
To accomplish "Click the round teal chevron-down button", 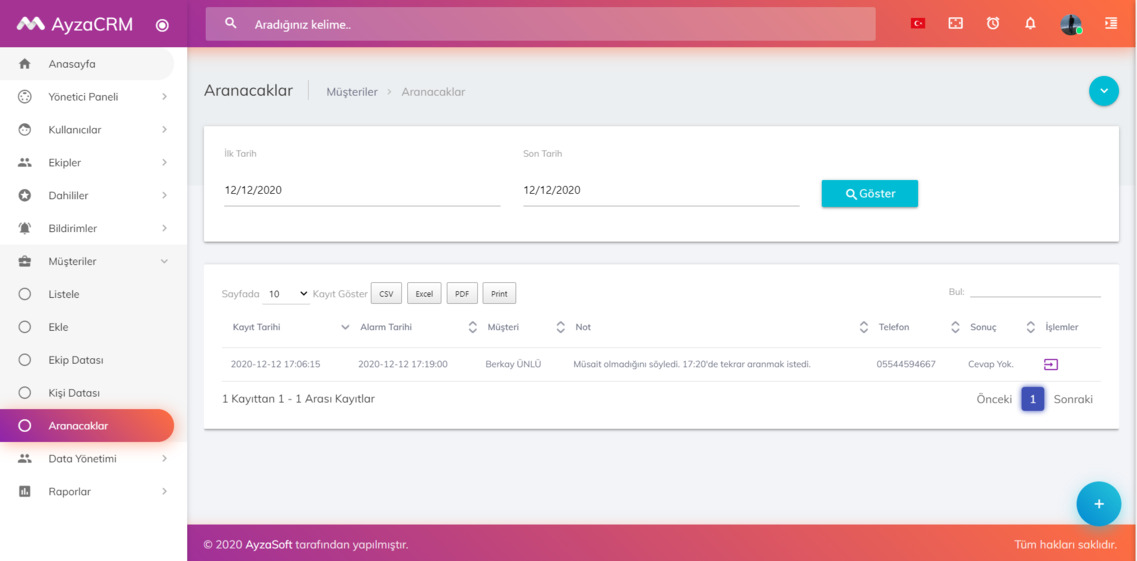I will pos(1103,91).
